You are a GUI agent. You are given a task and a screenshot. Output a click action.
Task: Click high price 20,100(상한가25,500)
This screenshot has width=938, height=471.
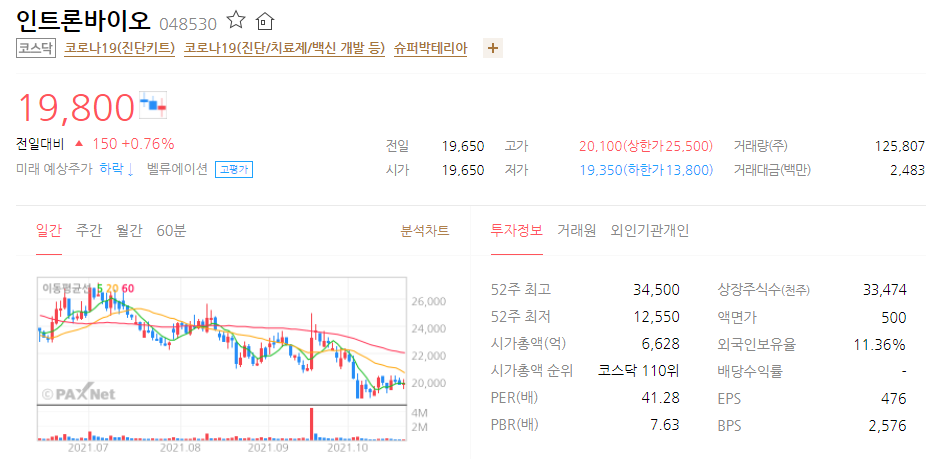[646, 146]
